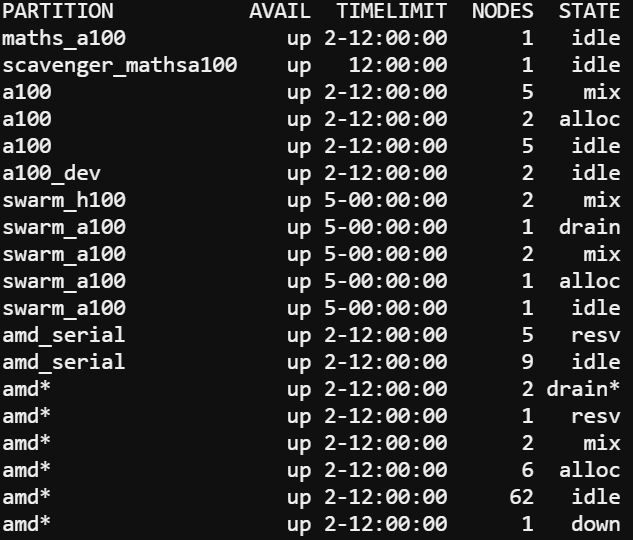Select the node count 62
Image resolution: width=633 pixels, height=540 pixels.
pos(521,497)
